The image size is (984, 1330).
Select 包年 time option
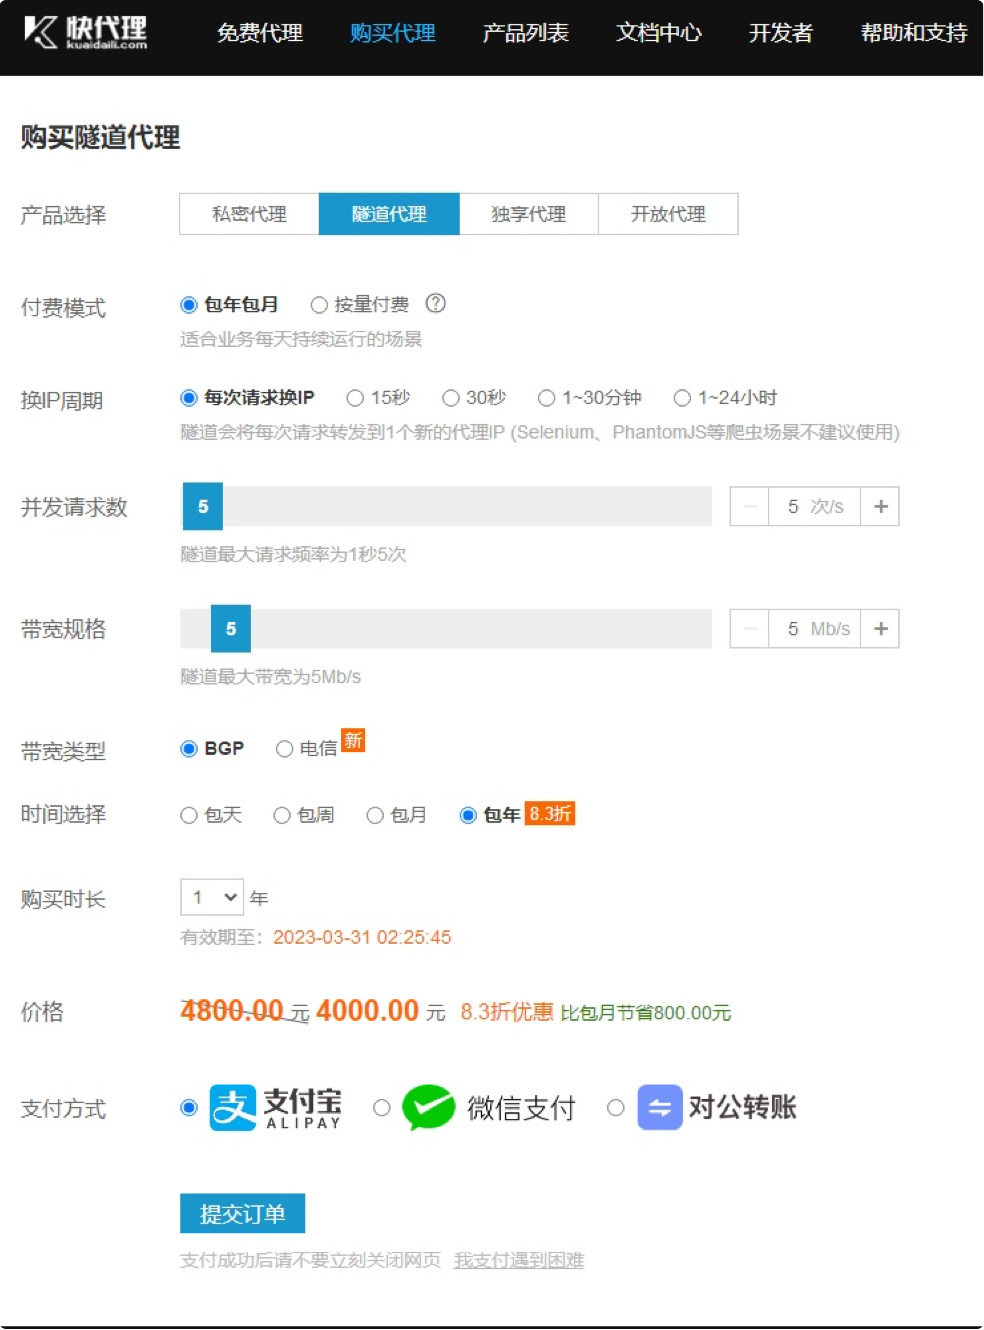pos(468,816)
